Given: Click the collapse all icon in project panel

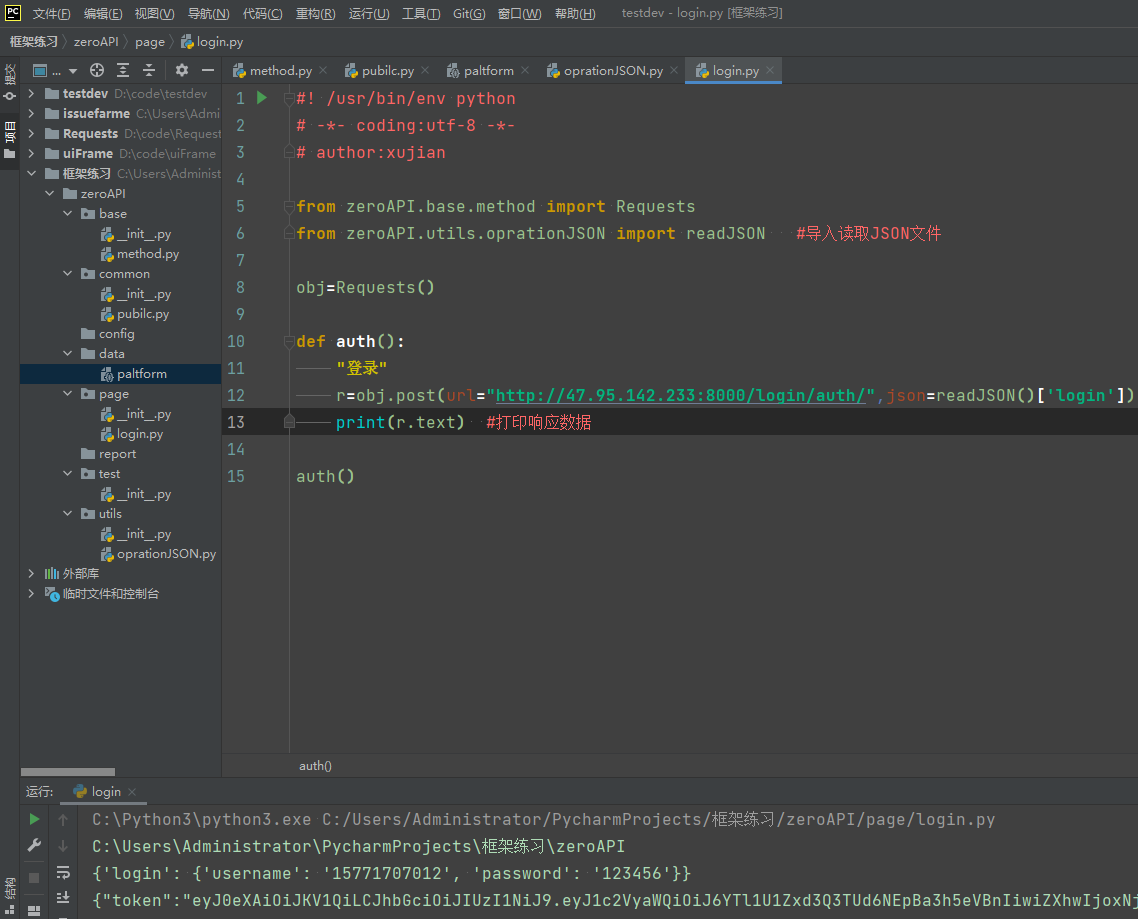Looking at the screenshot, I should click(x=149, y=70).
